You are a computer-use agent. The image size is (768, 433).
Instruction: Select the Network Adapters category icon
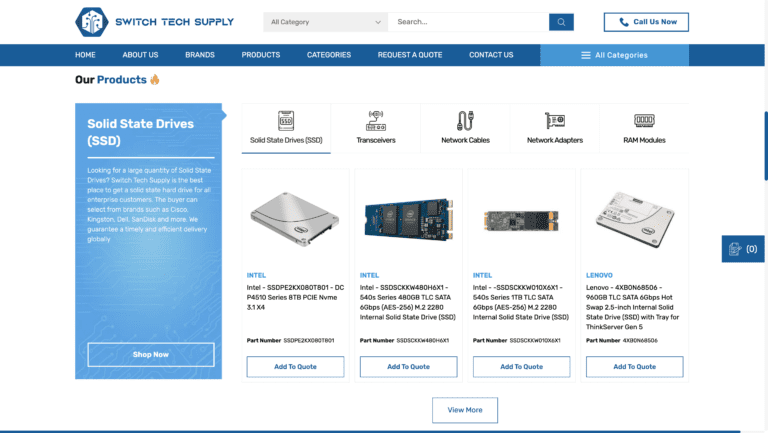(554, 121)
